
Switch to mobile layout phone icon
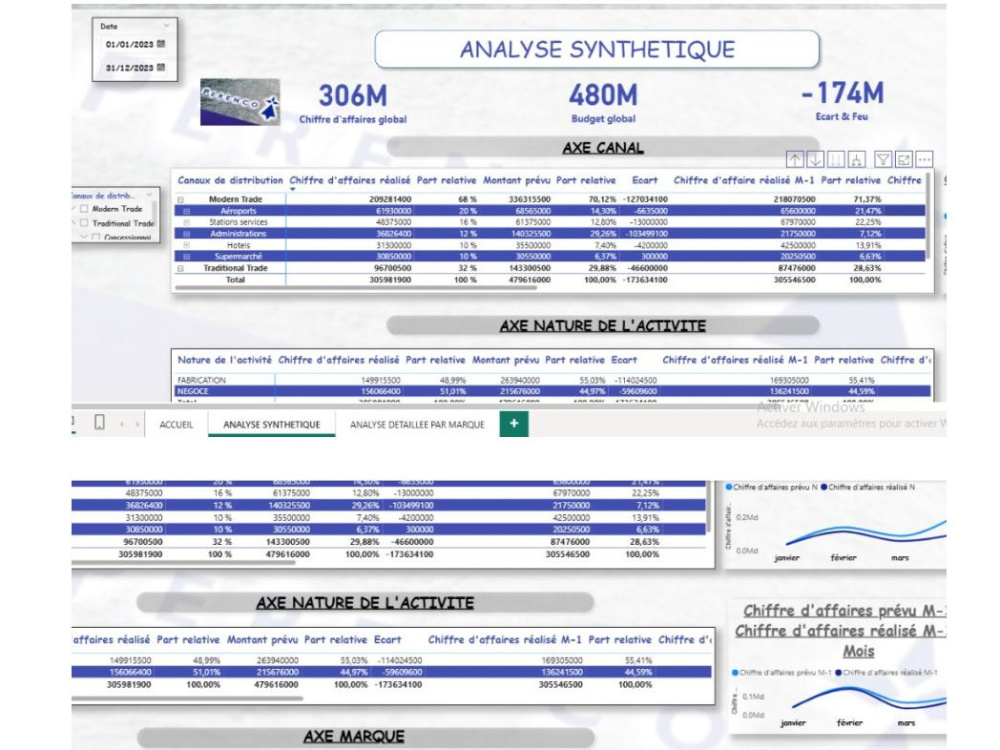[x=99, y=422]
